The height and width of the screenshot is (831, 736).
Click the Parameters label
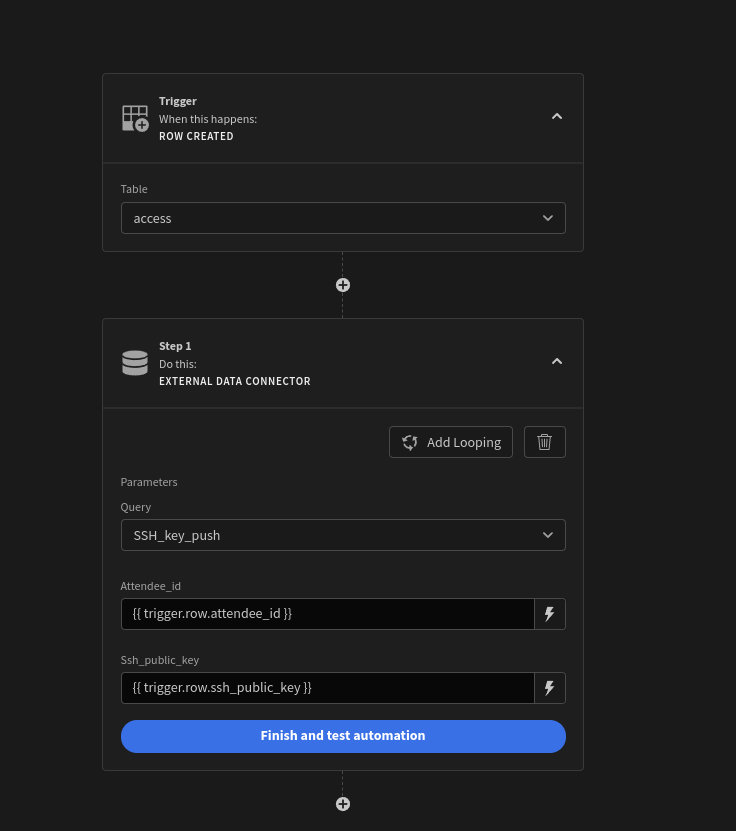pos(149,482)
